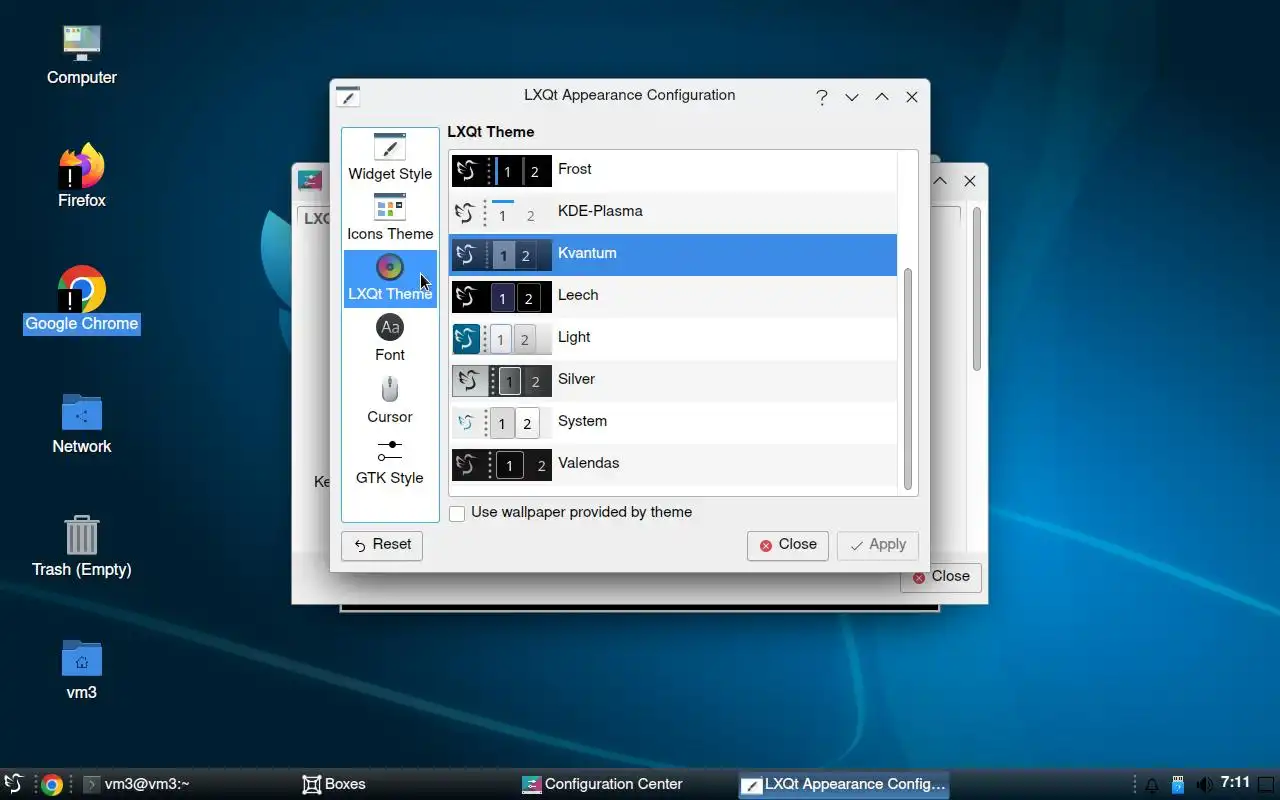Open the notifications bell in tray

click(1152, 785)
